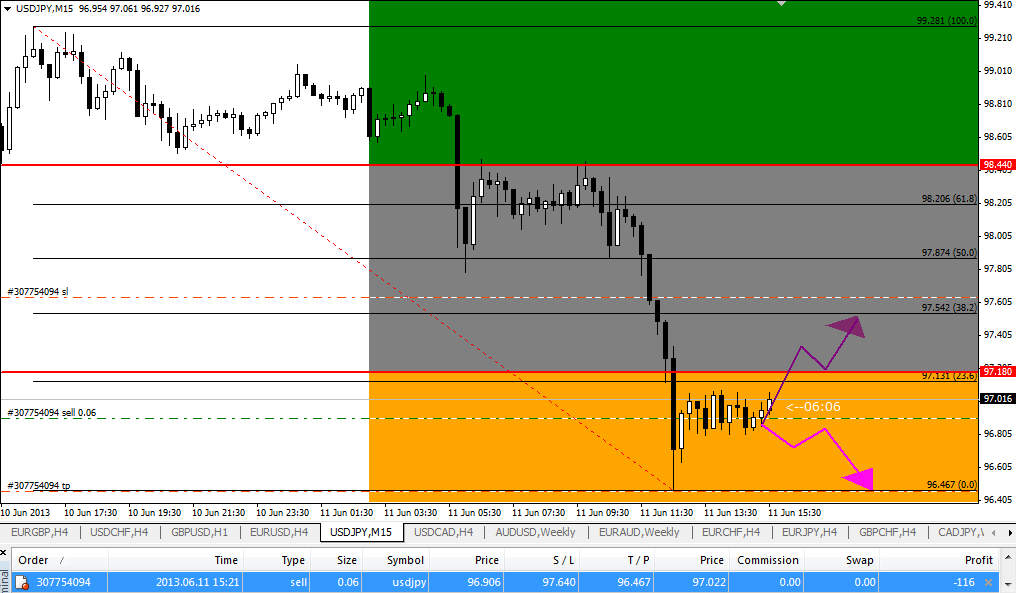This screenshot has height=593, width=1016.
Task: Click the black 97.016 current price label
Action: click(x=998, y=398)
